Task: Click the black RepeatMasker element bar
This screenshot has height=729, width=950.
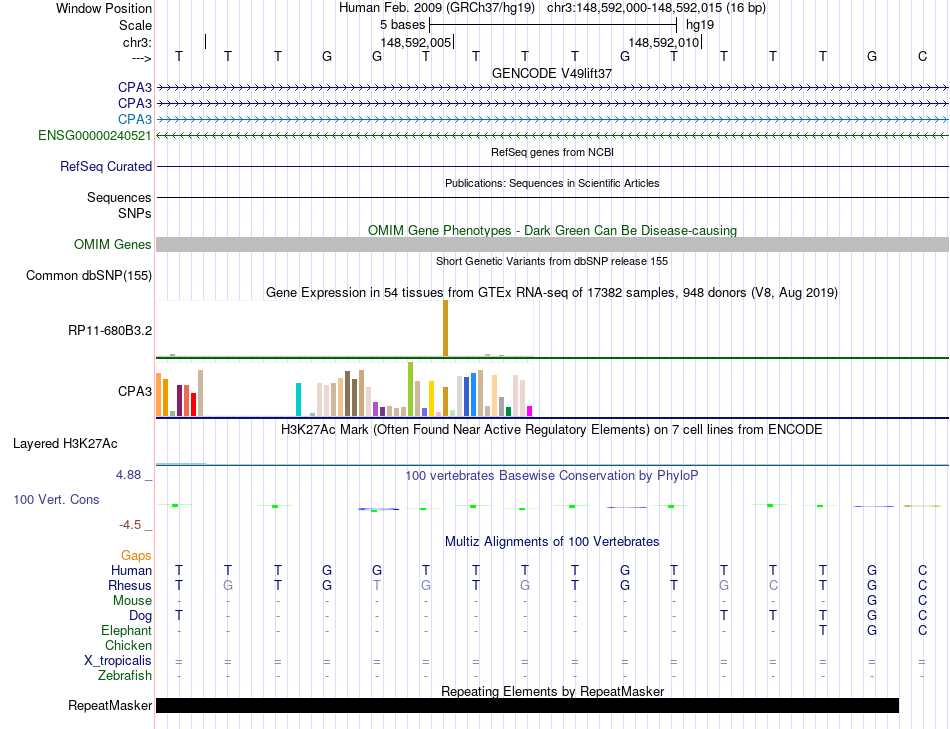Action: (527, 705)
